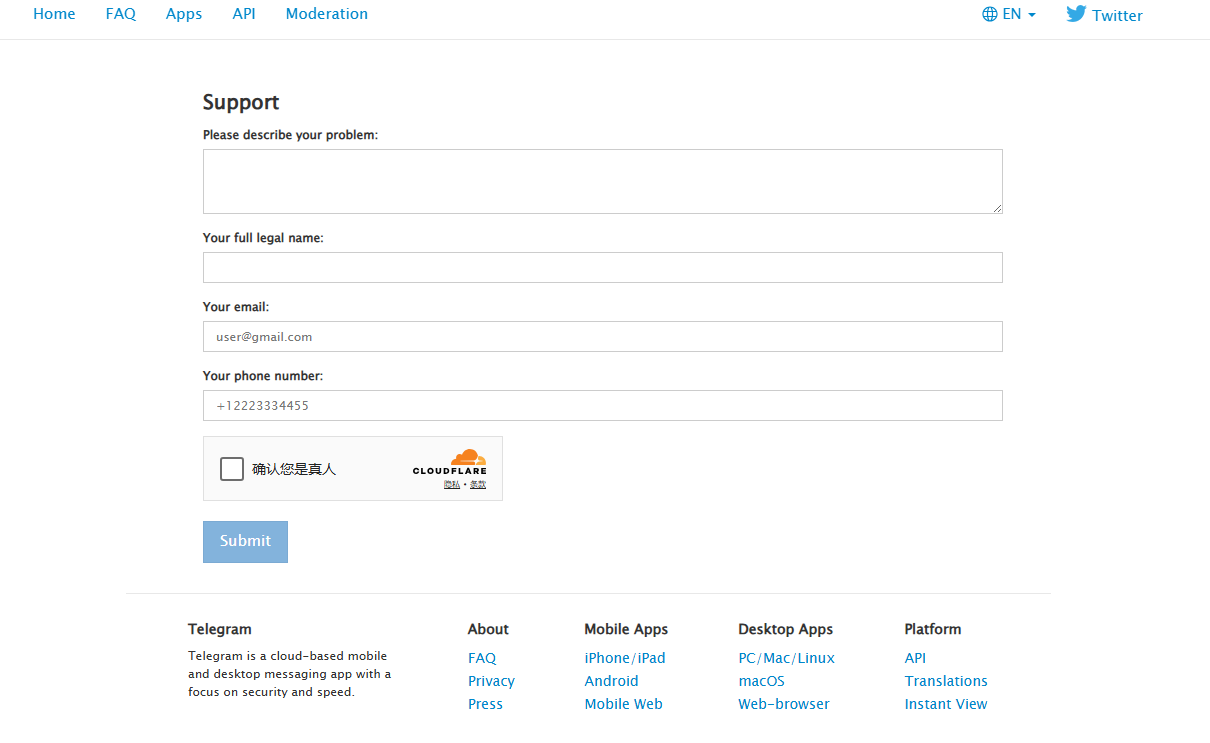
Task: Open the Mobile Web footer link
Action: [x=624, y=704]
